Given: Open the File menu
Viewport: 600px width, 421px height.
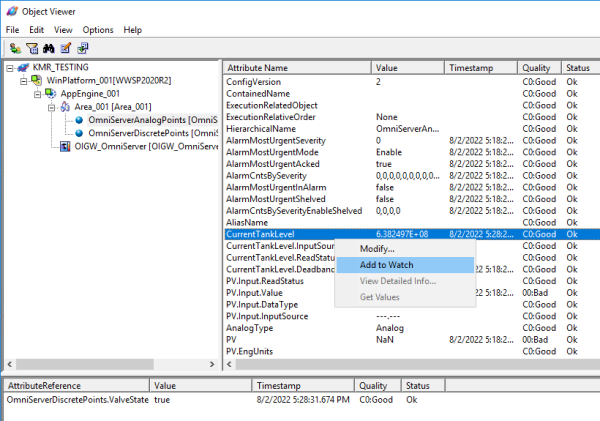Looking at the screenshot, I should pyautogui.click(x=12, y=30).
